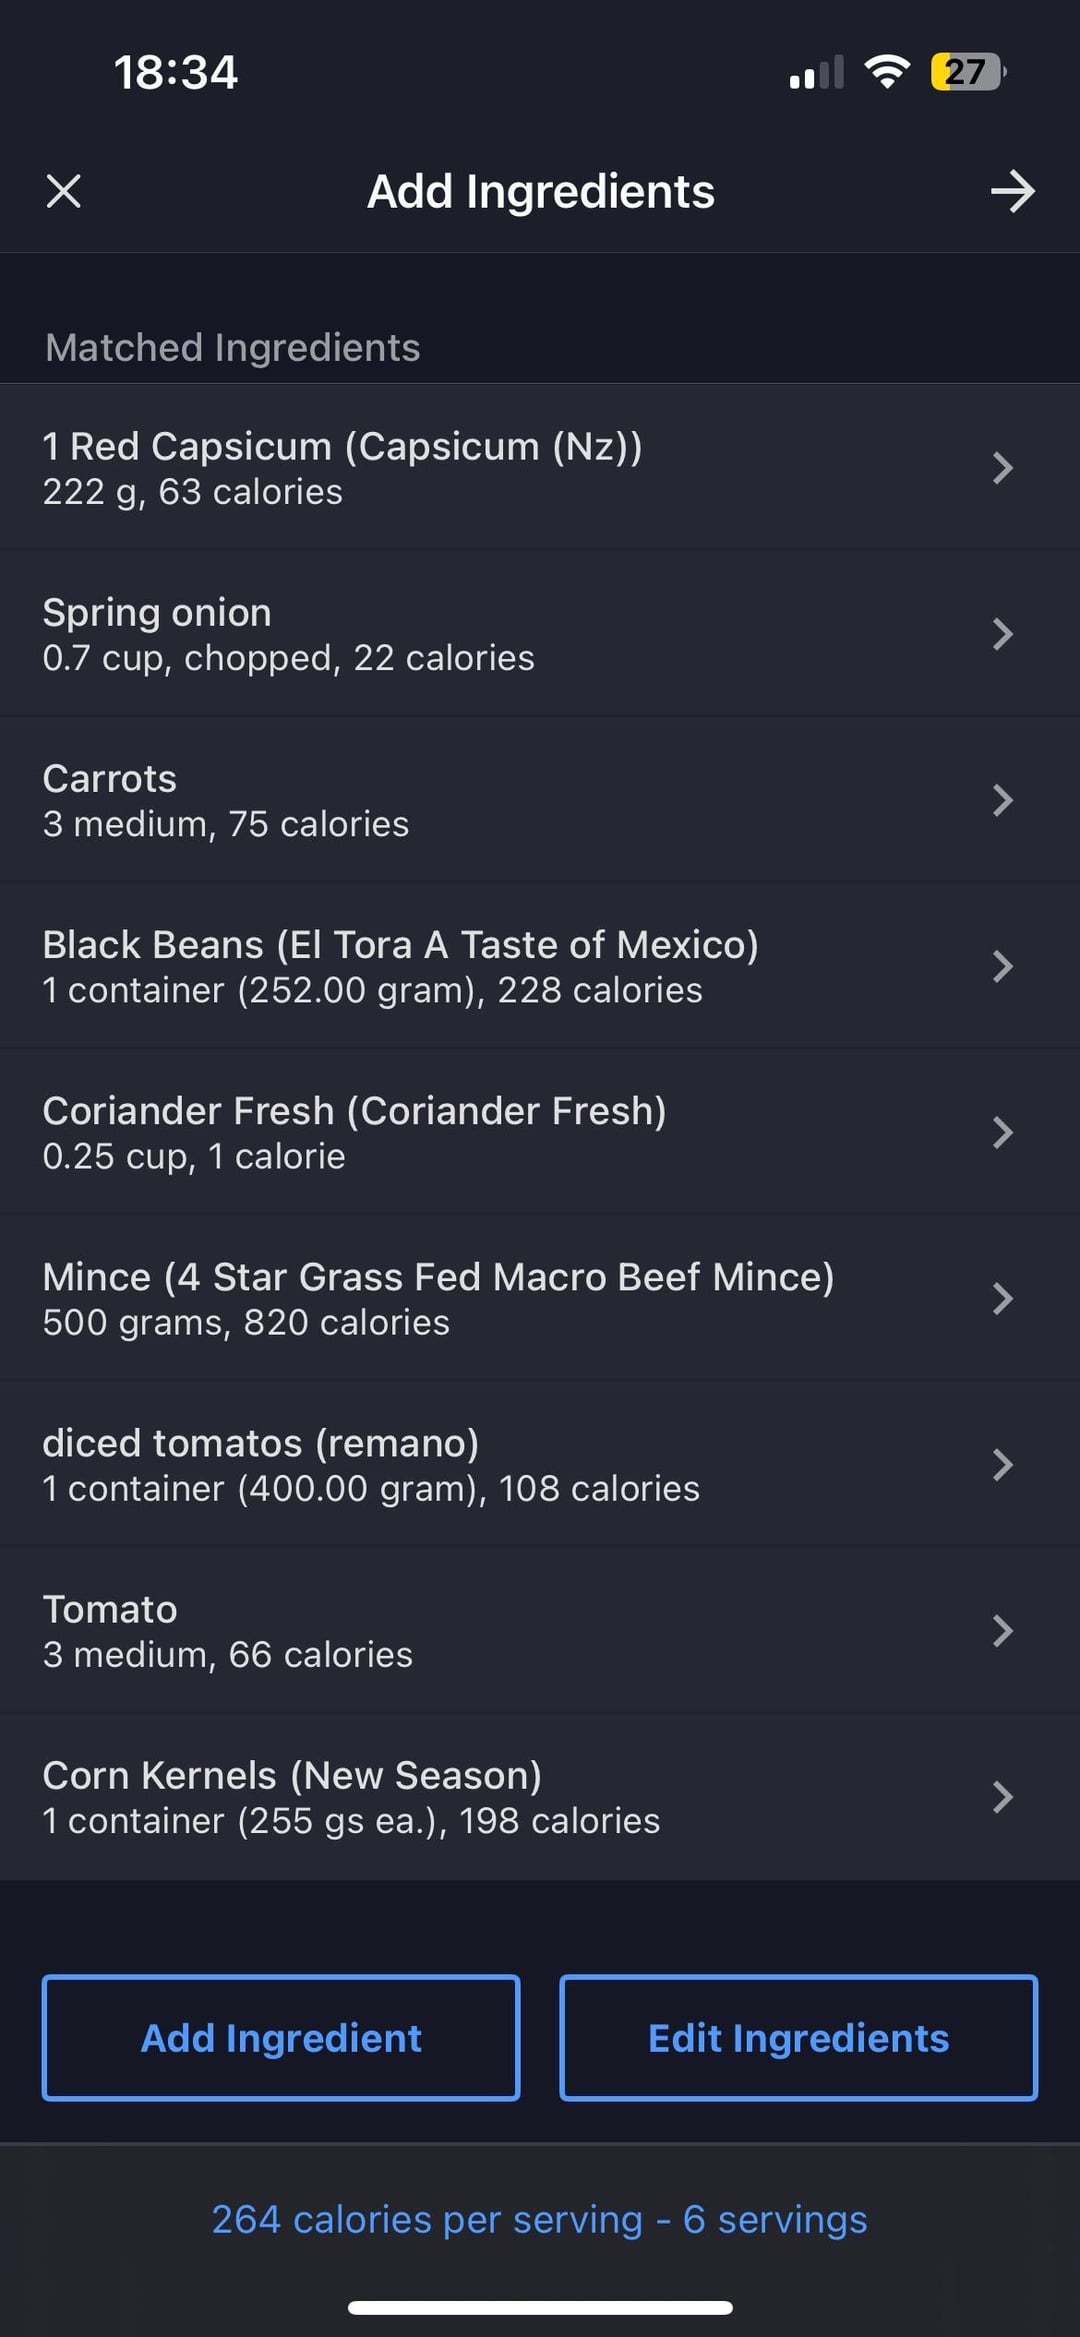The image size is (1080, 2337).
Task: Tap the forward arrow to continue
Action: tap(1012, 191)
